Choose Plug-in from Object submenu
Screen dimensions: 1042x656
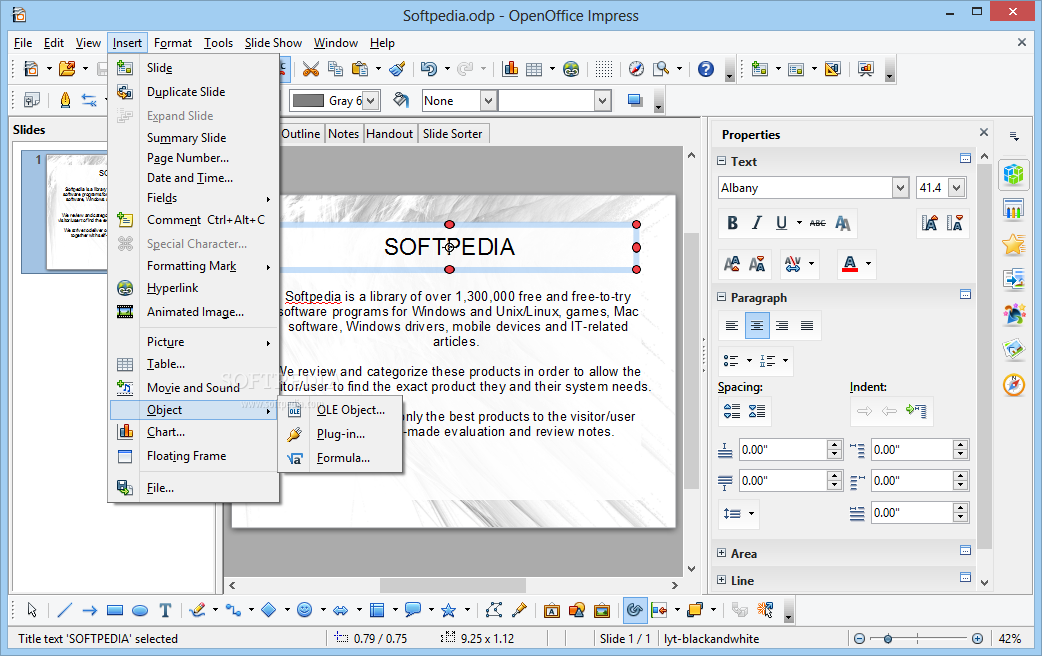tap(340, 434)
